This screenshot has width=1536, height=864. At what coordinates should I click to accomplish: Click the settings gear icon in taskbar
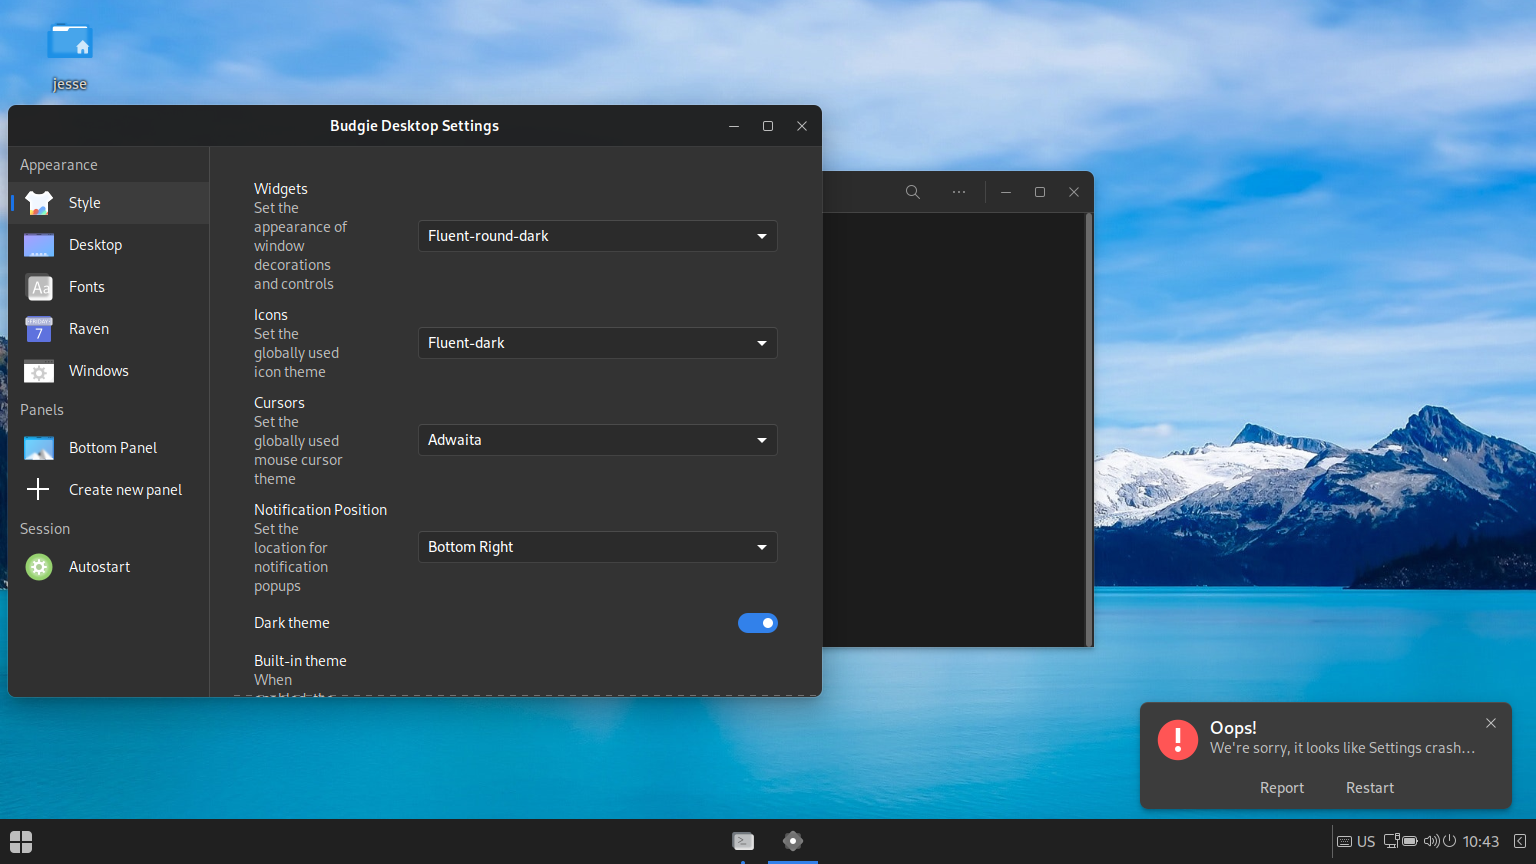pos(793,841)
